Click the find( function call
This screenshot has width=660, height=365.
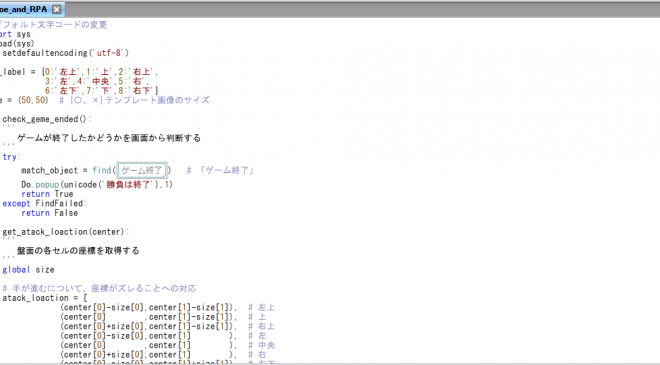tap(104, 170)
